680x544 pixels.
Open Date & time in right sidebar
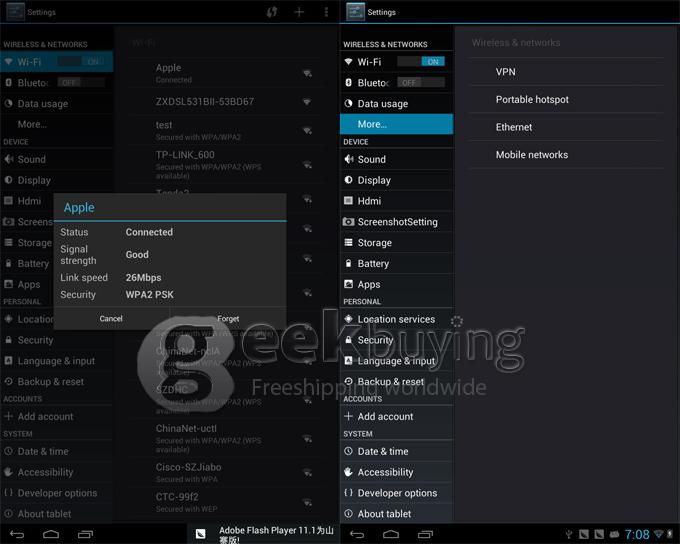(396, 451)
